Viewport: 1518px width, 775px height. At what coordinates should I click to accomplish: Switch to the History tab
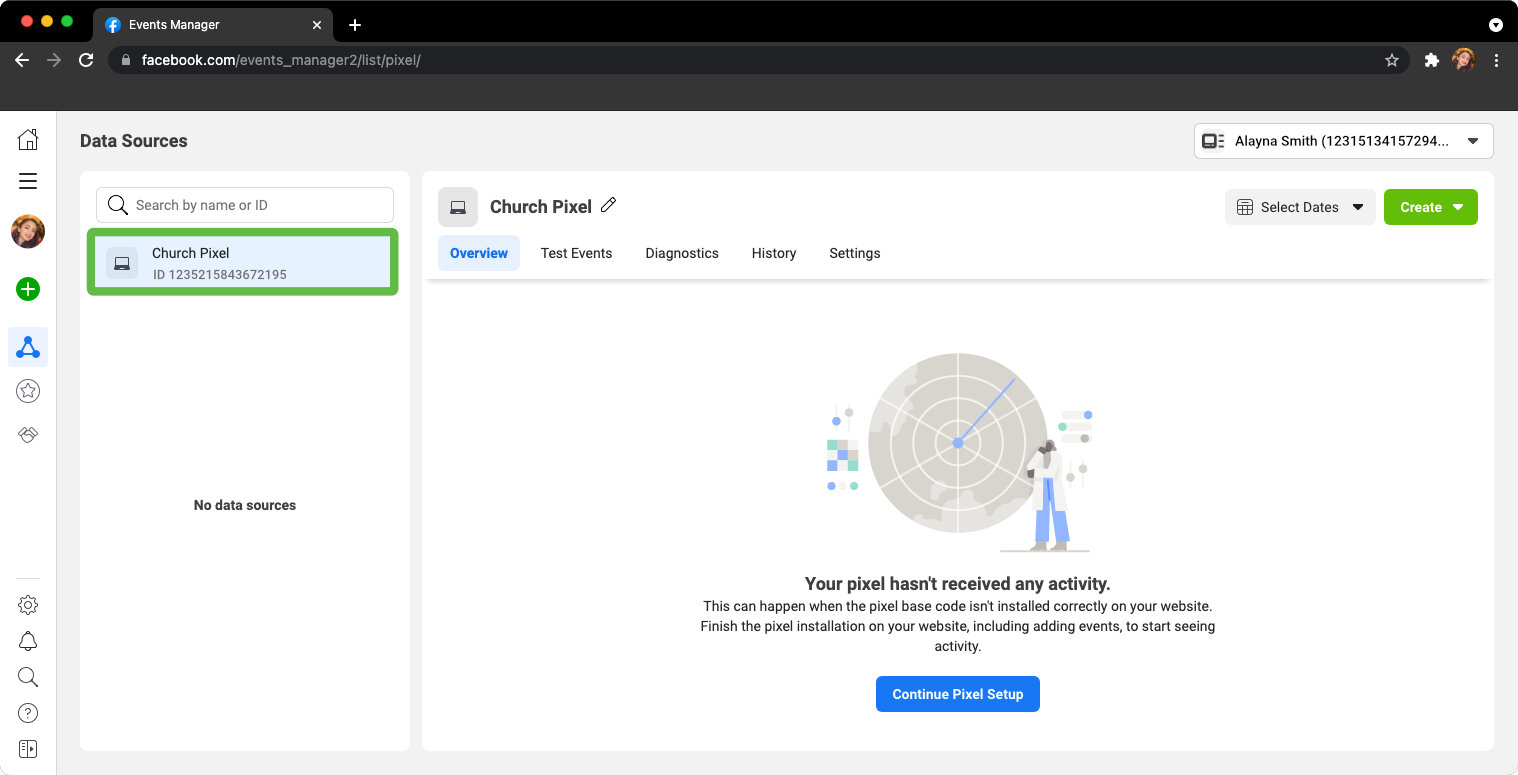(x=774, y=253)
